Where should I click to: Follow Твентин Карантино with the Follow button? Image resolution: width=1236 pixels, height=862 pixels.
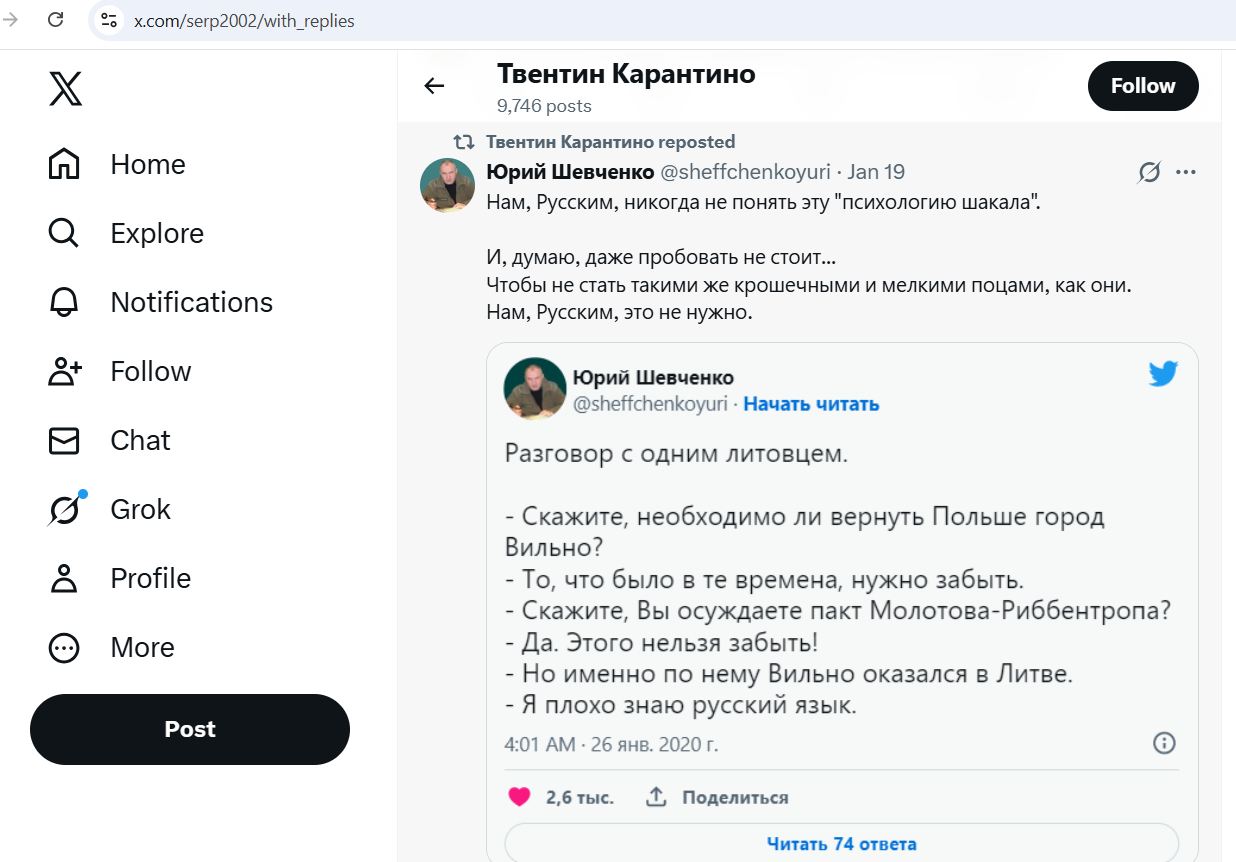click(x=1143, y=86)
